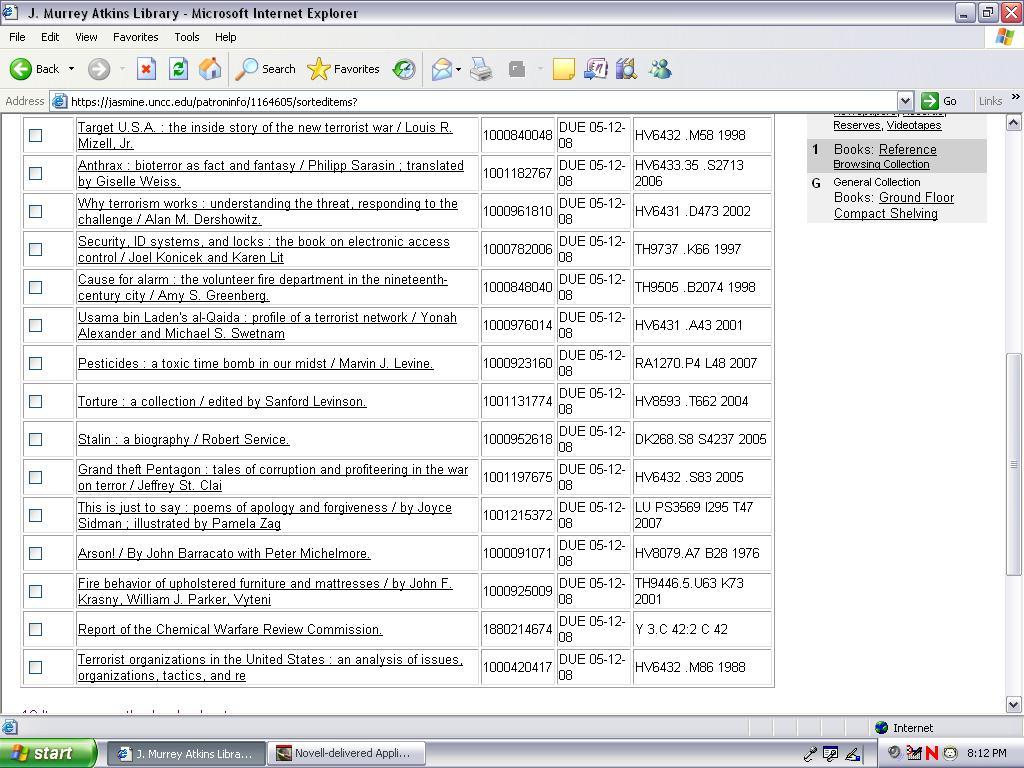This screenshot has width=1024, height=768.
Task: Check the box for Stalin: a biography
Action: pyautogui.click(x=36, y=439)
